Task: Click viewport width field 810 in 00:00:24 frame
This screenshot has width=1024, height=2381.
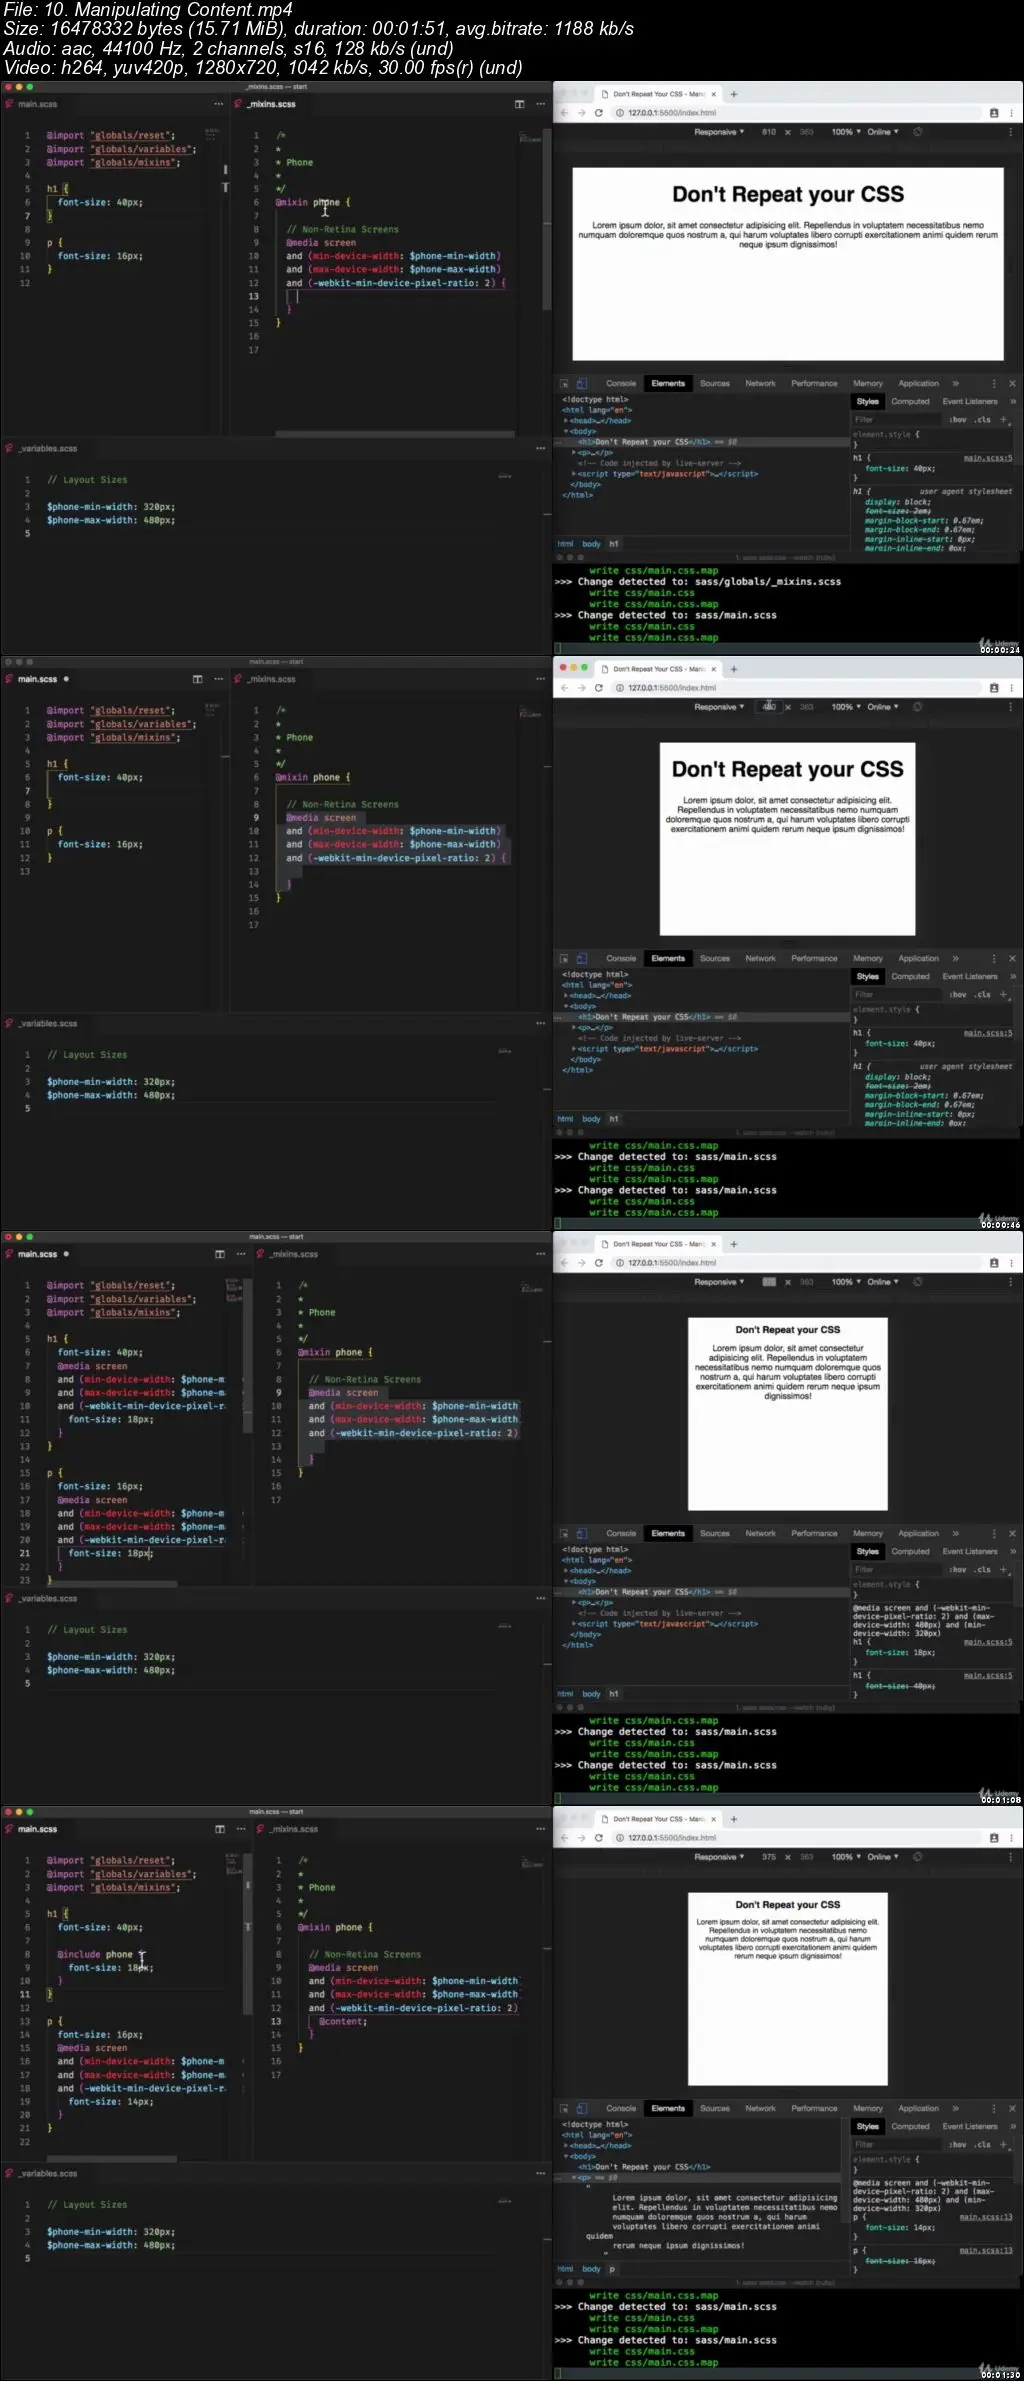Action: pos(769,132)
